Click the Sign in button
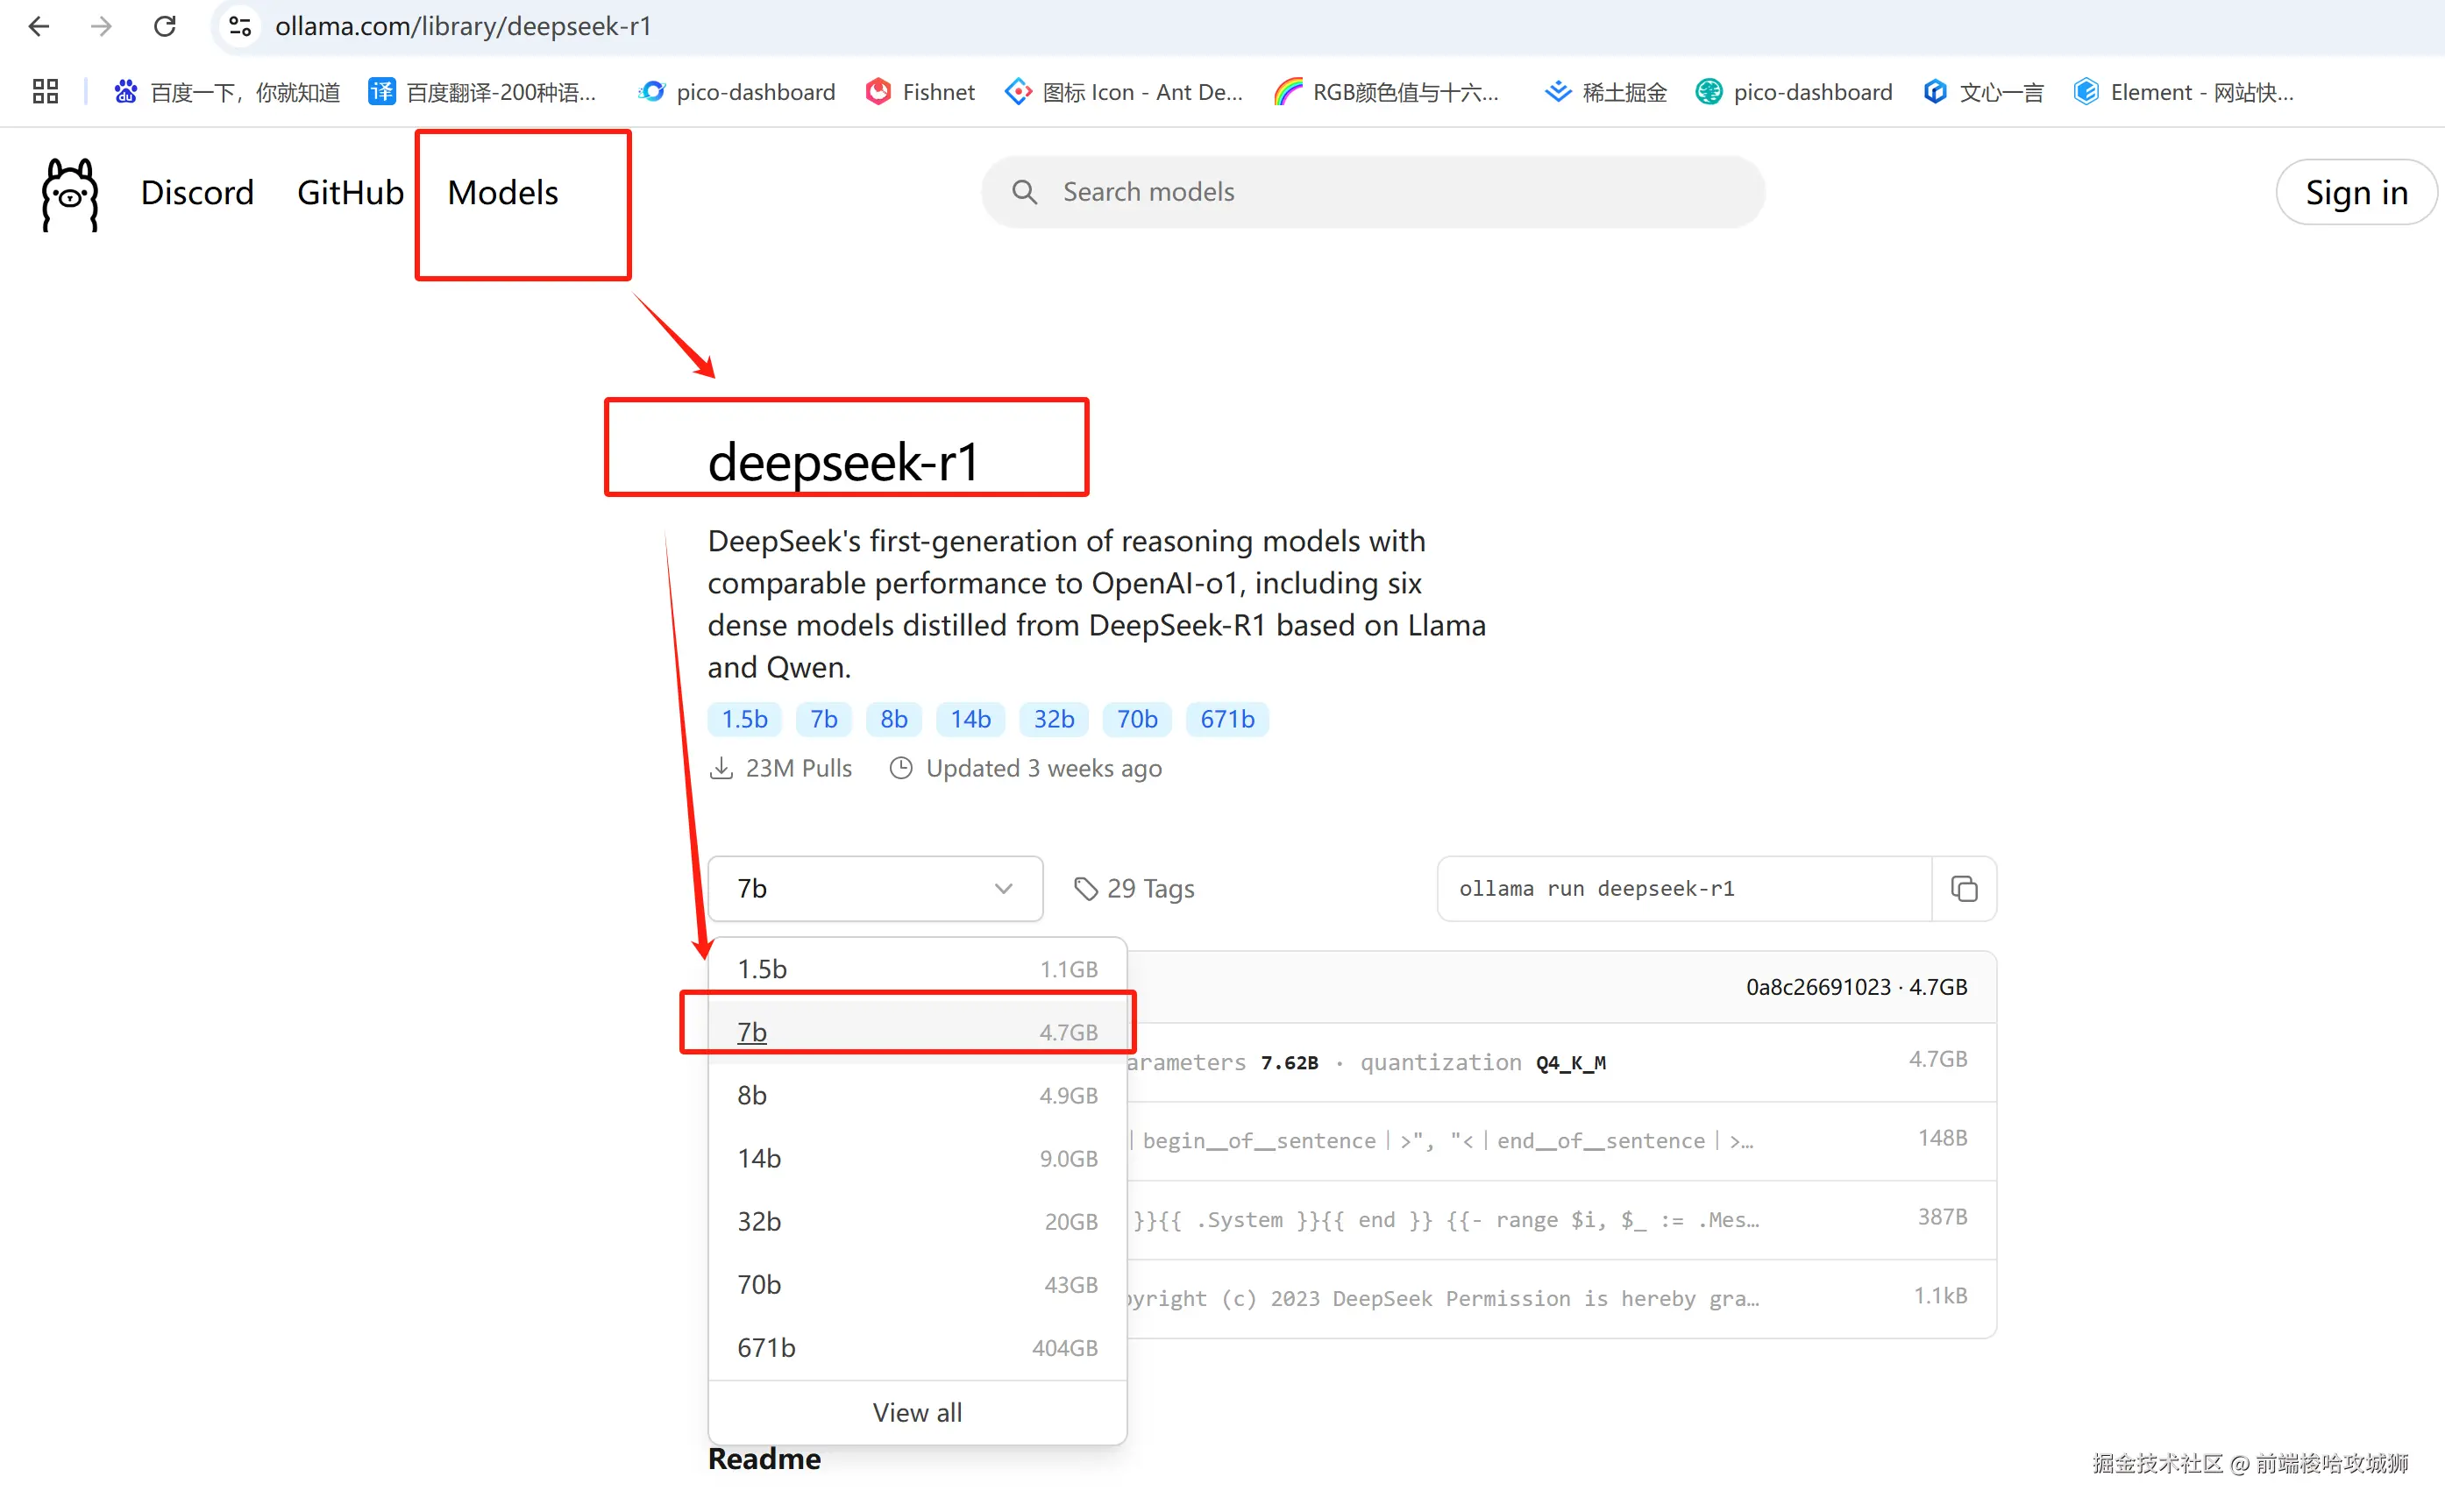2445x1512 pixels. pos(2355,193)
